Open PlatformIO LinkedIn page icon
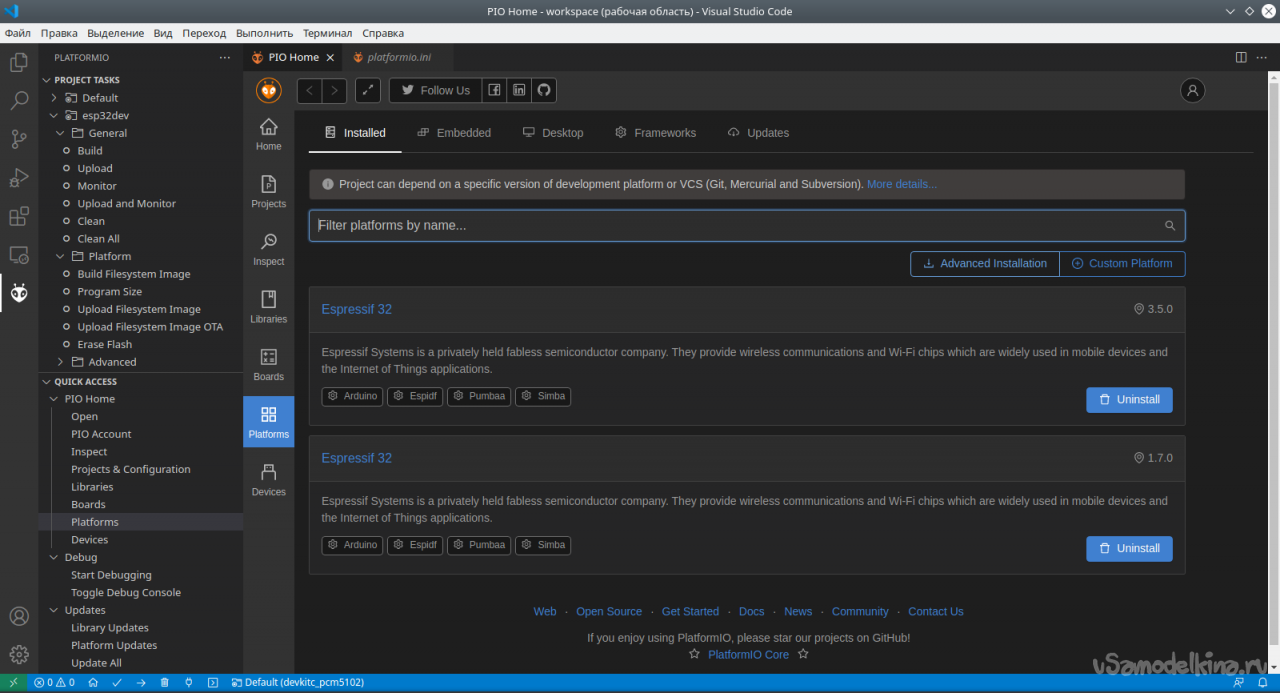Image resolution: width=1280 pixels, height=693 pixels. pos(519,90)
